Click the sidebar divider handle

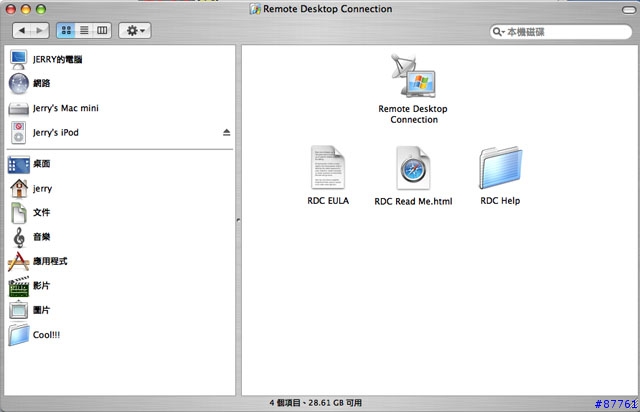click(x=238, y=220)
